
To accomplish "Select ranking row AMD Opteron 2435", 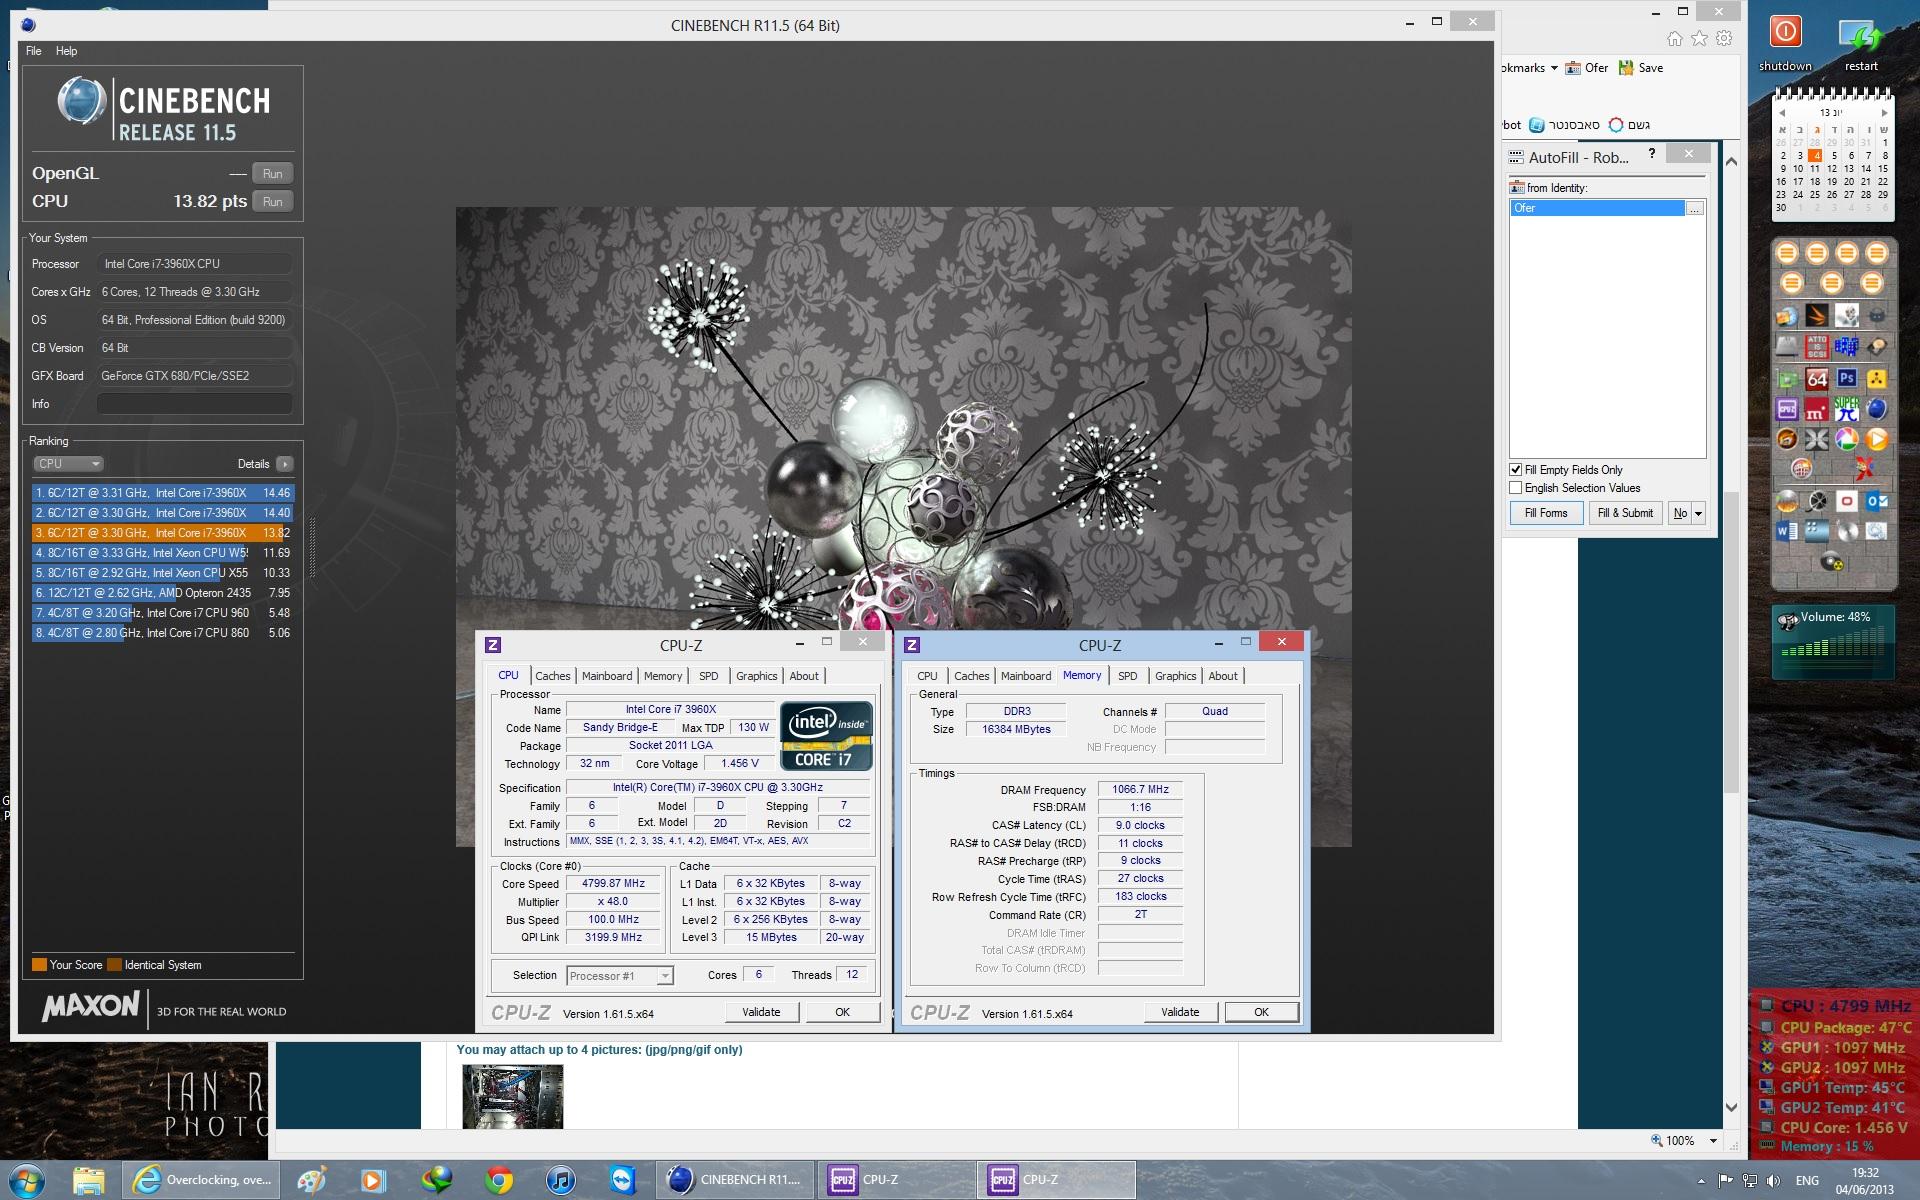I will (163, 593).
